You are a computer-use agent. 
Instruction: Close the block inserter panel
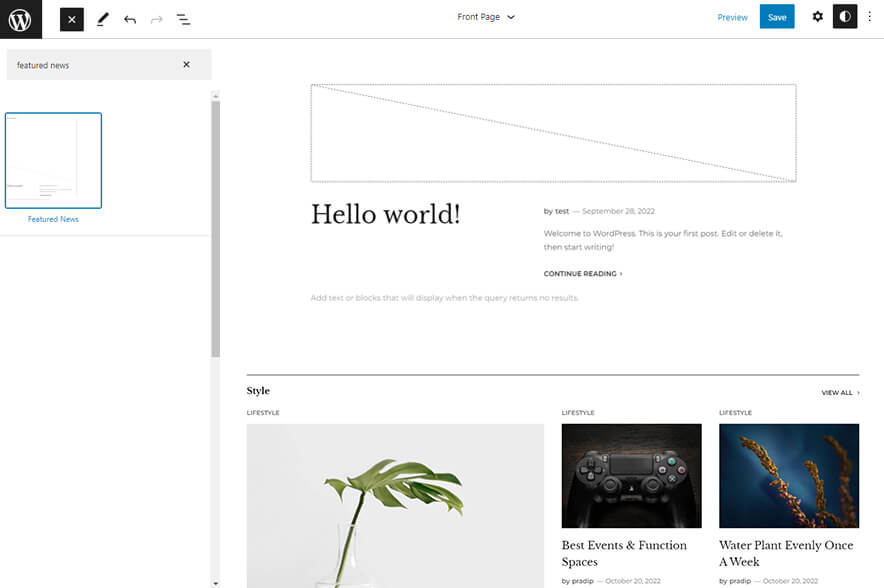point(71,19)
